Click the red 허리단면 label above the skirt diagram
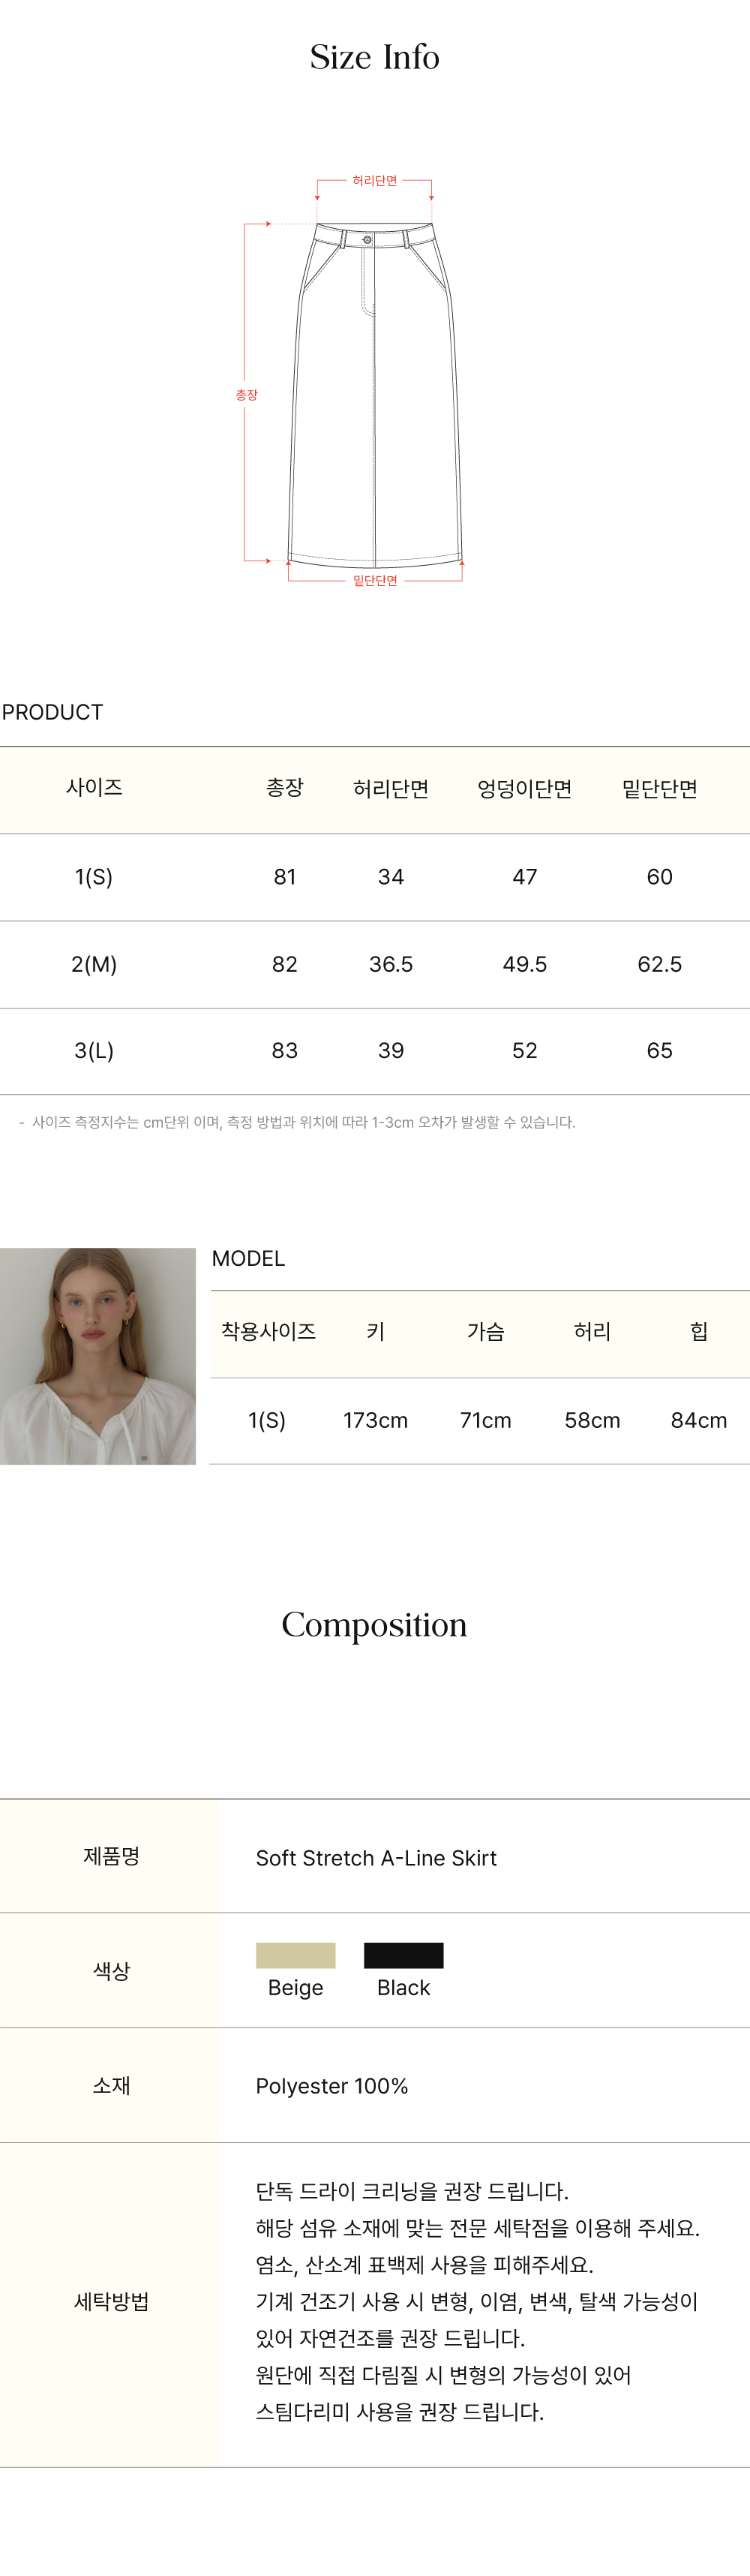Image resolution: width=750 pixels, height=2576 pixels. [375, 181]
